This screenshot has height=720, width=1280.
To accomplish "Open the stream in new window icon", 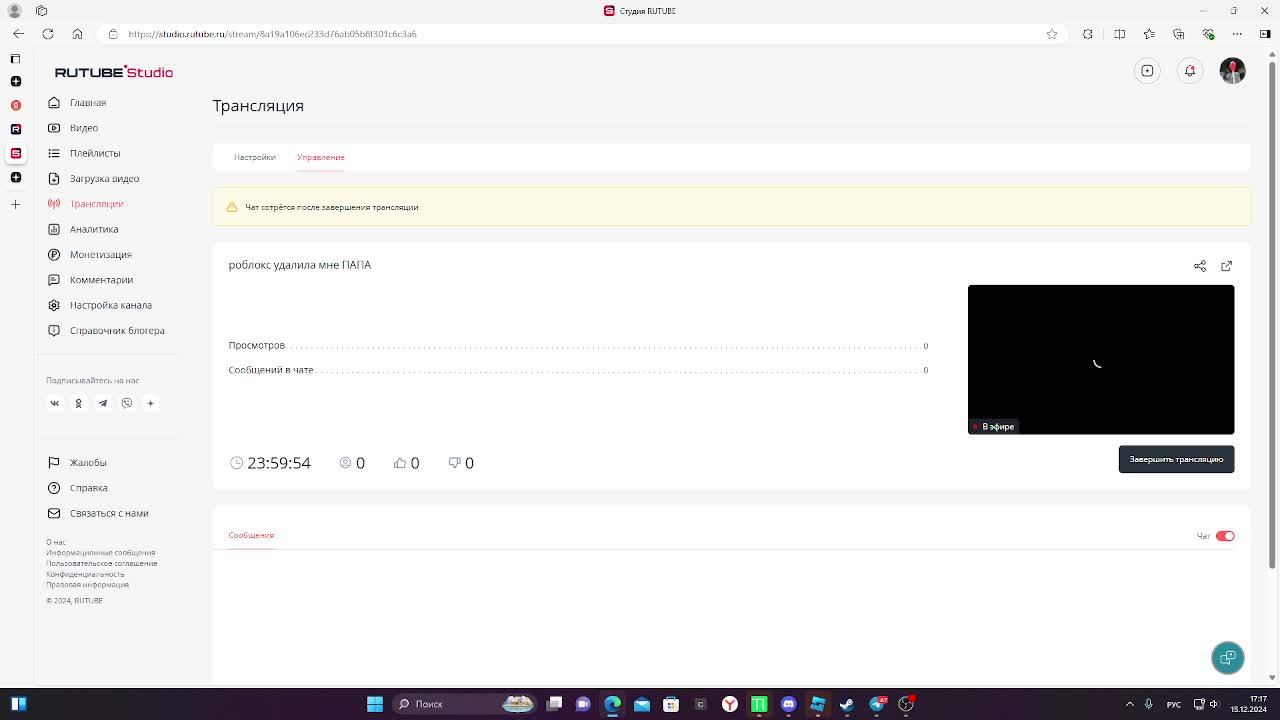I will [1227, 266].
